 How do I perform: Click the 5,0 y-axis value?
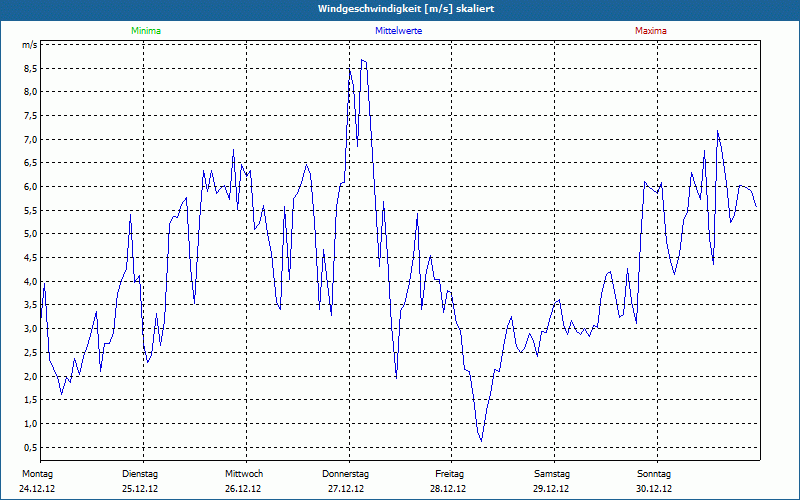[31, 234]
